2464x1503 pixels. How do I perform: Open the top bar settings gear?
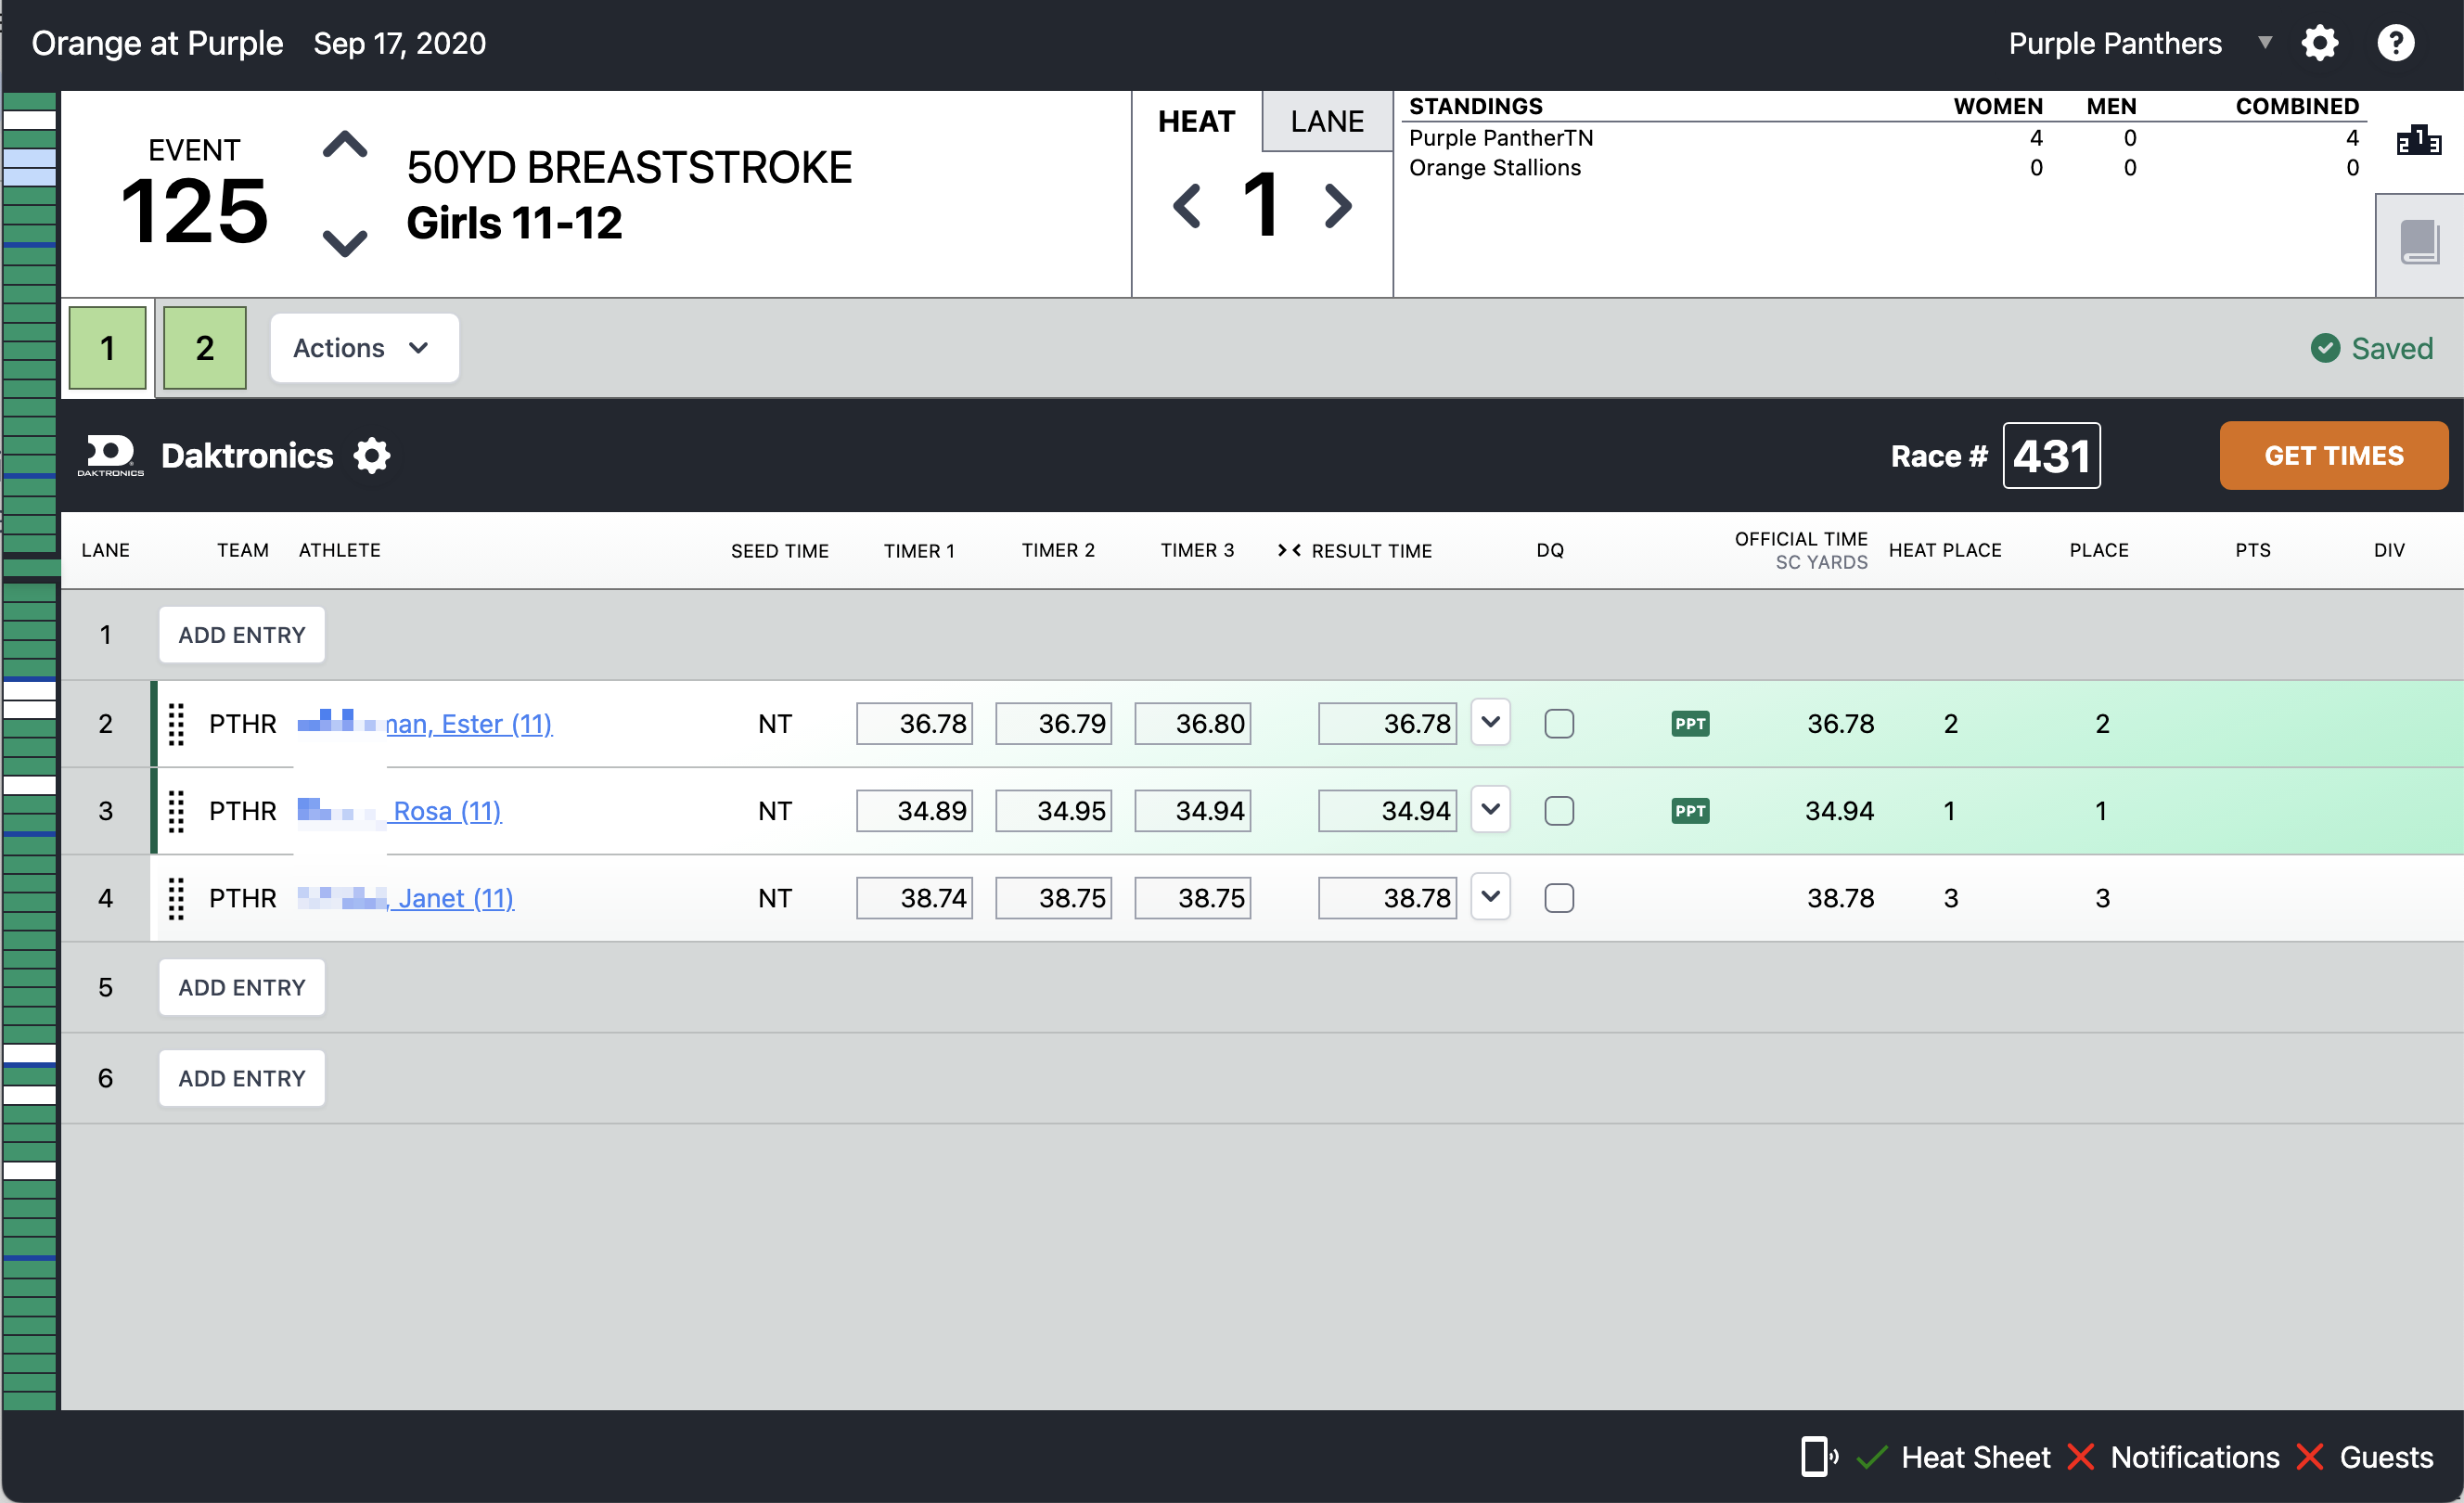(x=2319, y=43)
